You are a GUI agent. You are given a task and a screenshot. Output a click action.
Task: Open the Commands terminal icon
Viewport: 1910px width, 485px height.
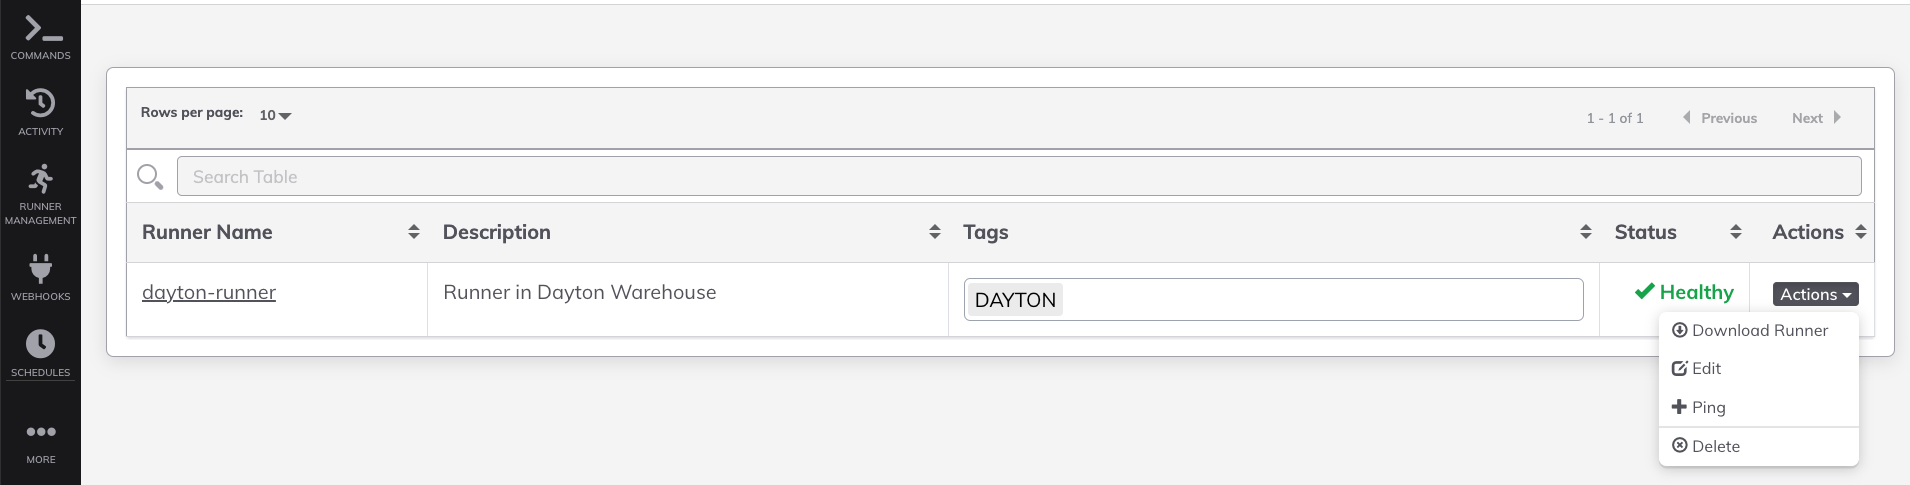tap(42, 28)
